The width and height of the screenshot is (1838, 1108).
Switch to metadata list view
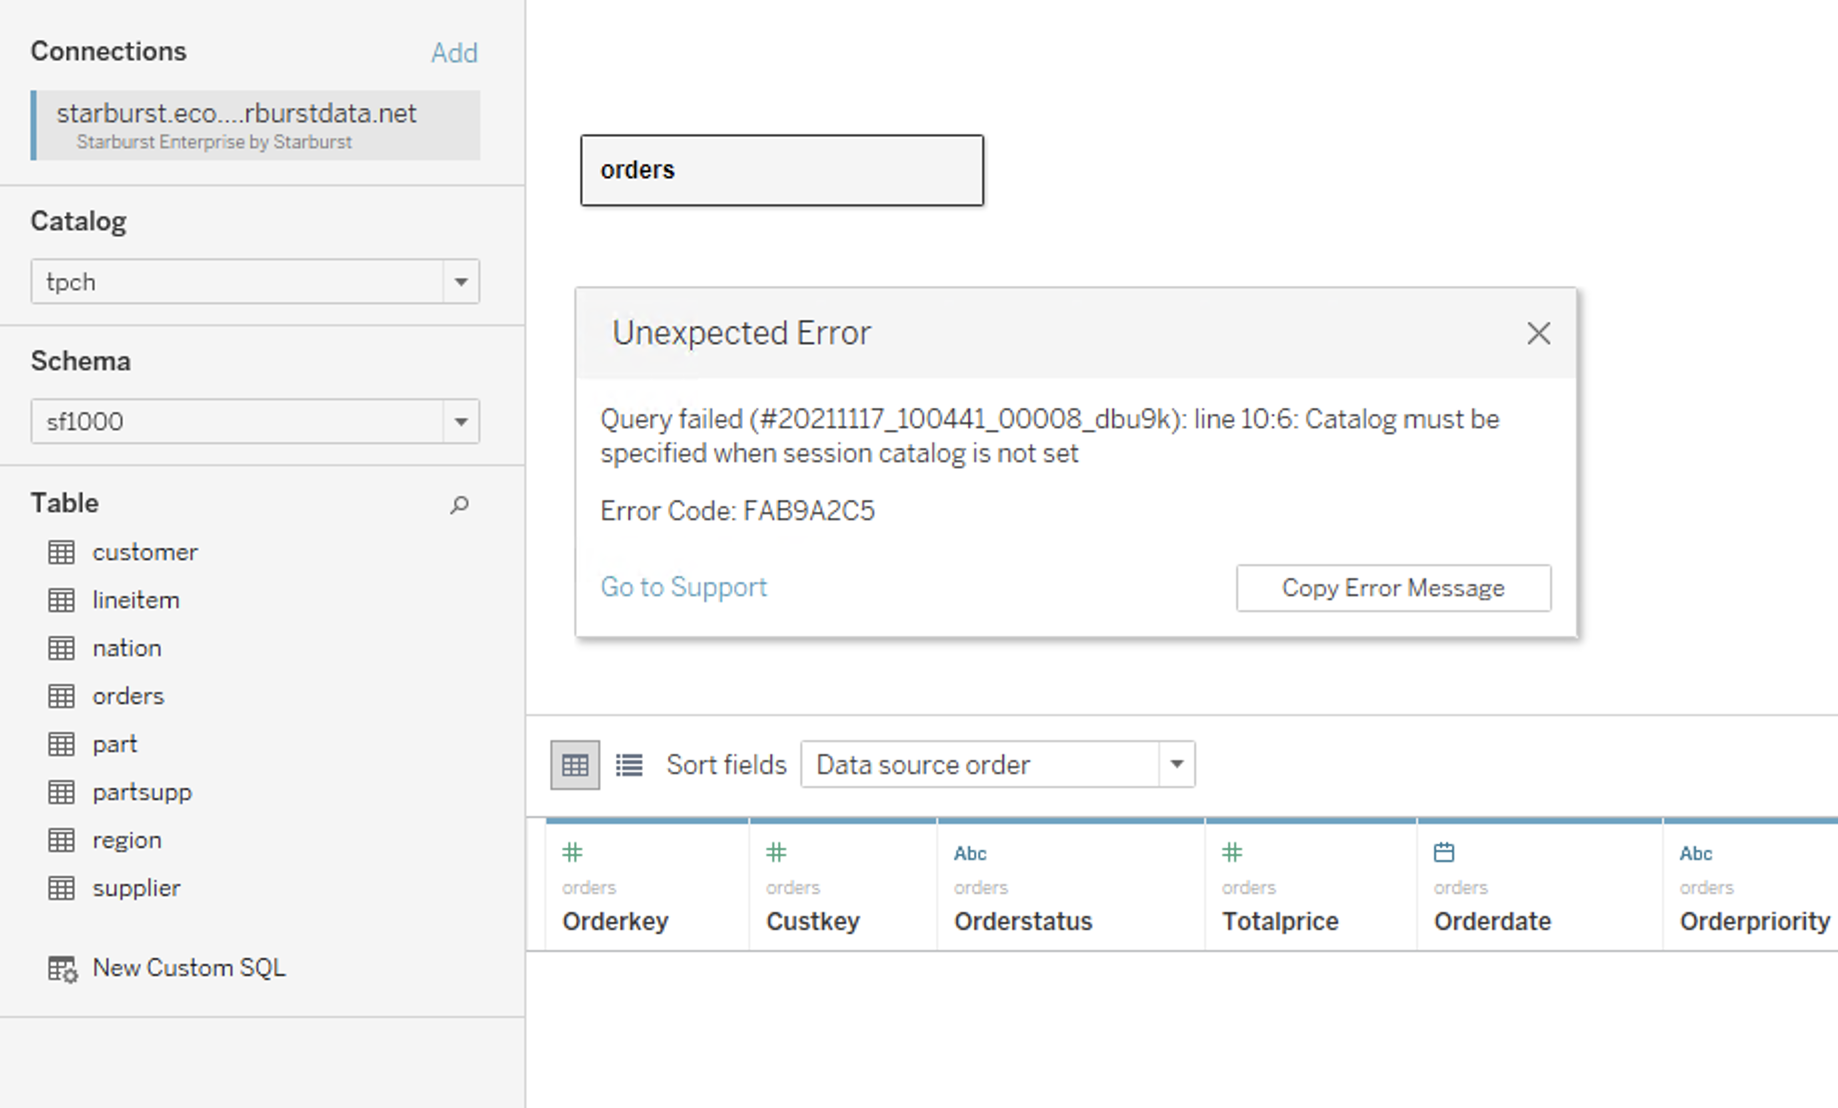pos(629,764)
